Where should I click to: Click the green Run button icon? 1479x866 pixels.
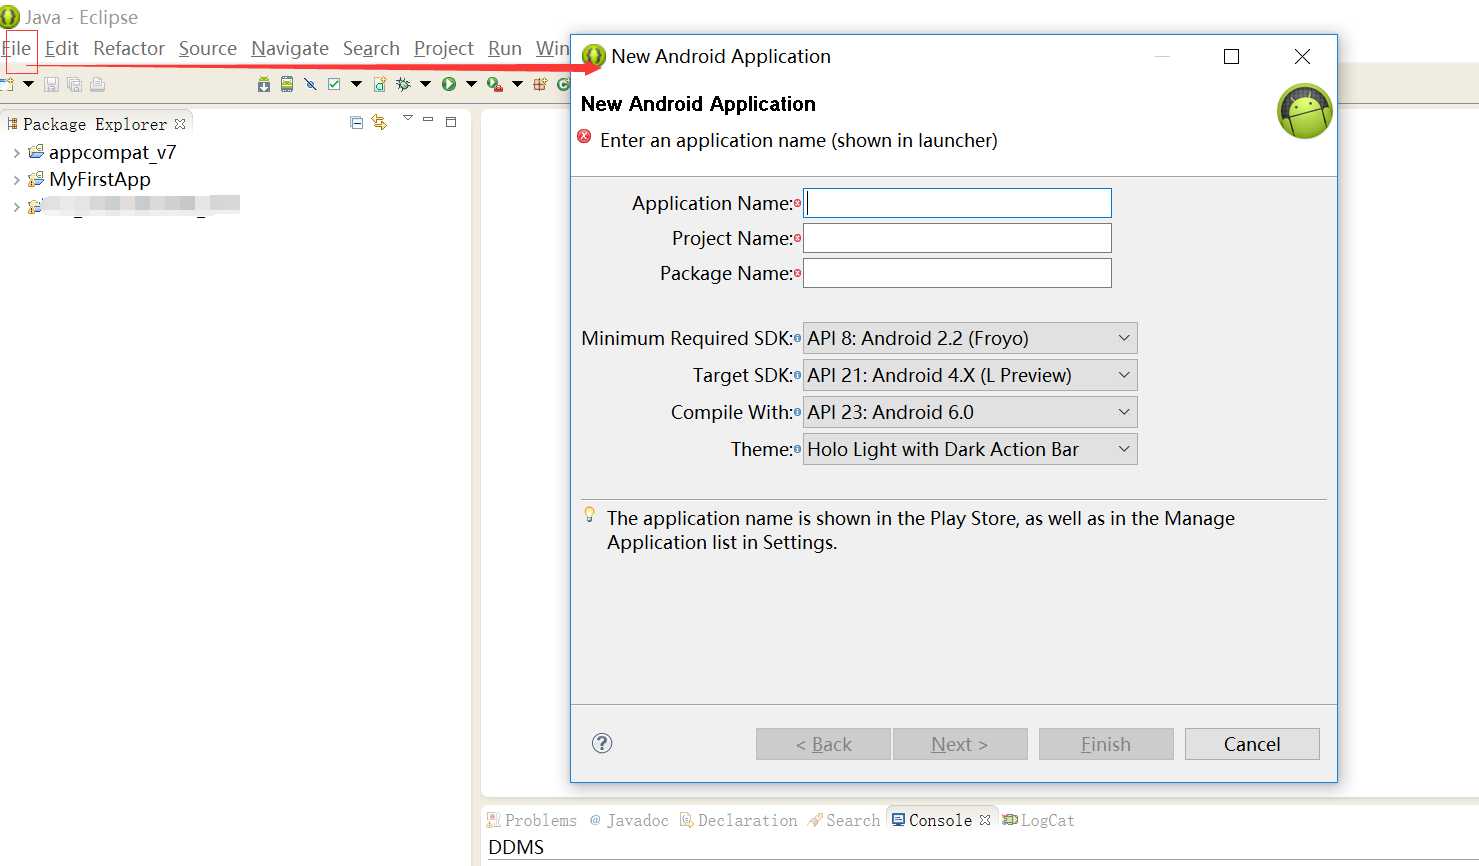[x=449, y=85]
